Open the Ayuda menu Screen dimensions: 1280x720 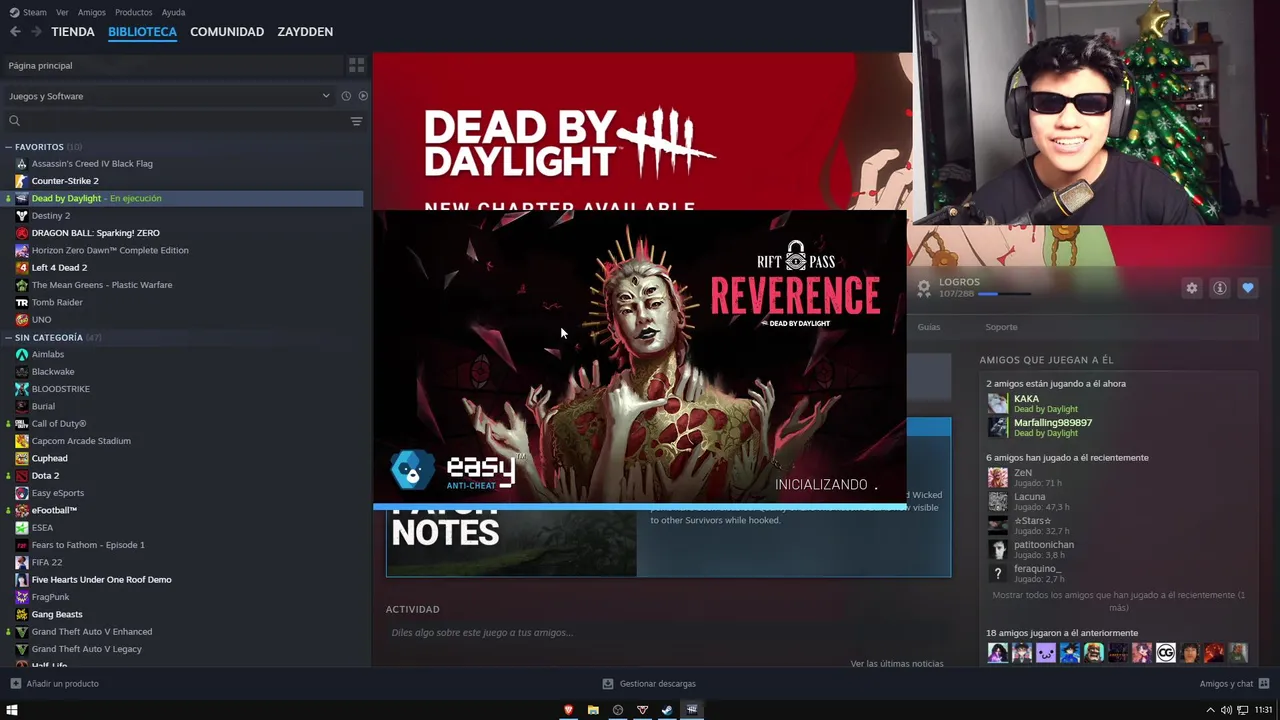point(173,12)
